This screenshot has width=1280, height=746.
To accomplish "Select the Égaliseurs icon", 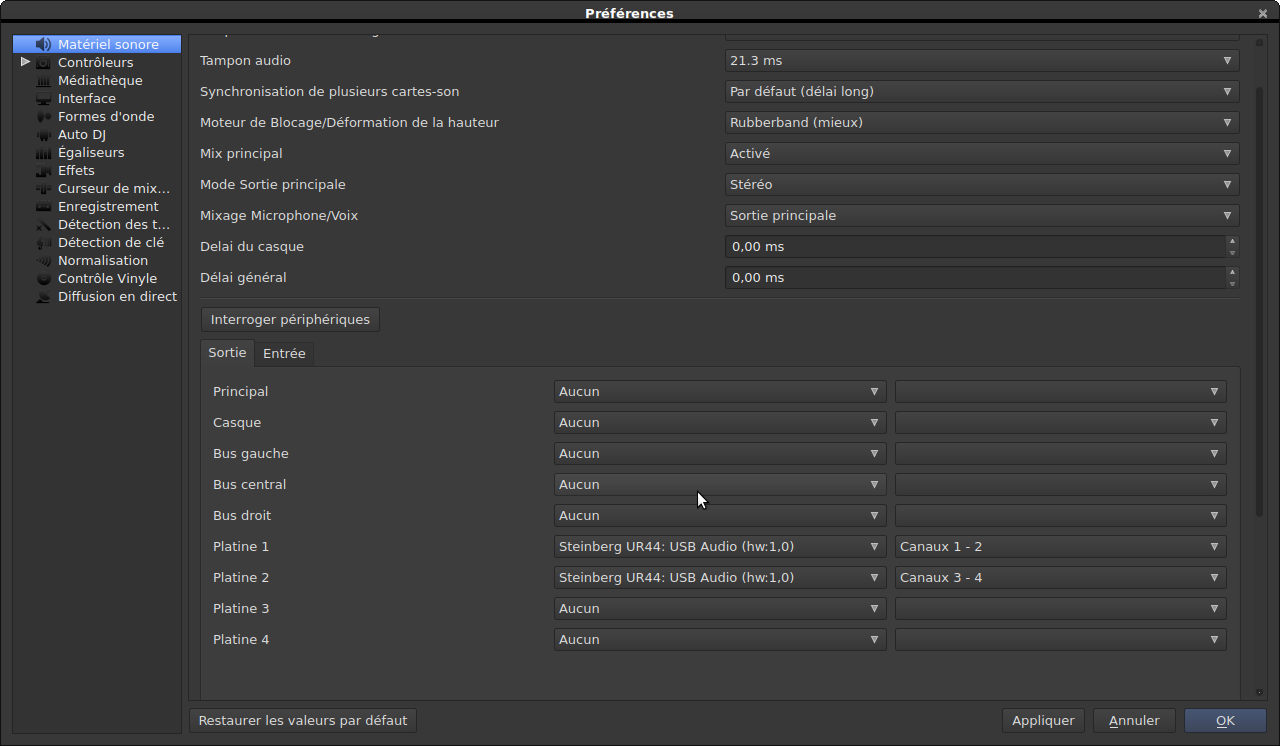I will 43,153.
